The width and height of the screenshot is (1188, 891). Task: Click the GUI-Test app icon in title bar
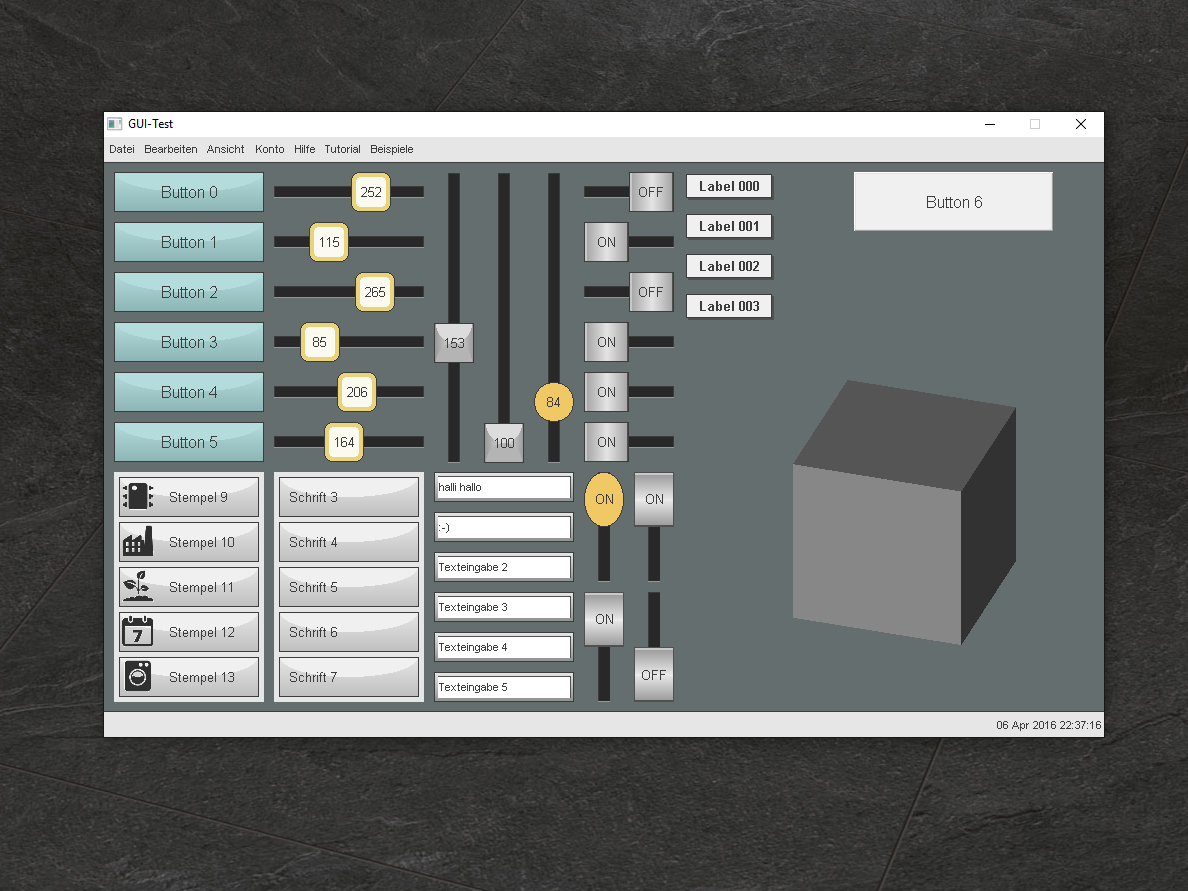115,124
